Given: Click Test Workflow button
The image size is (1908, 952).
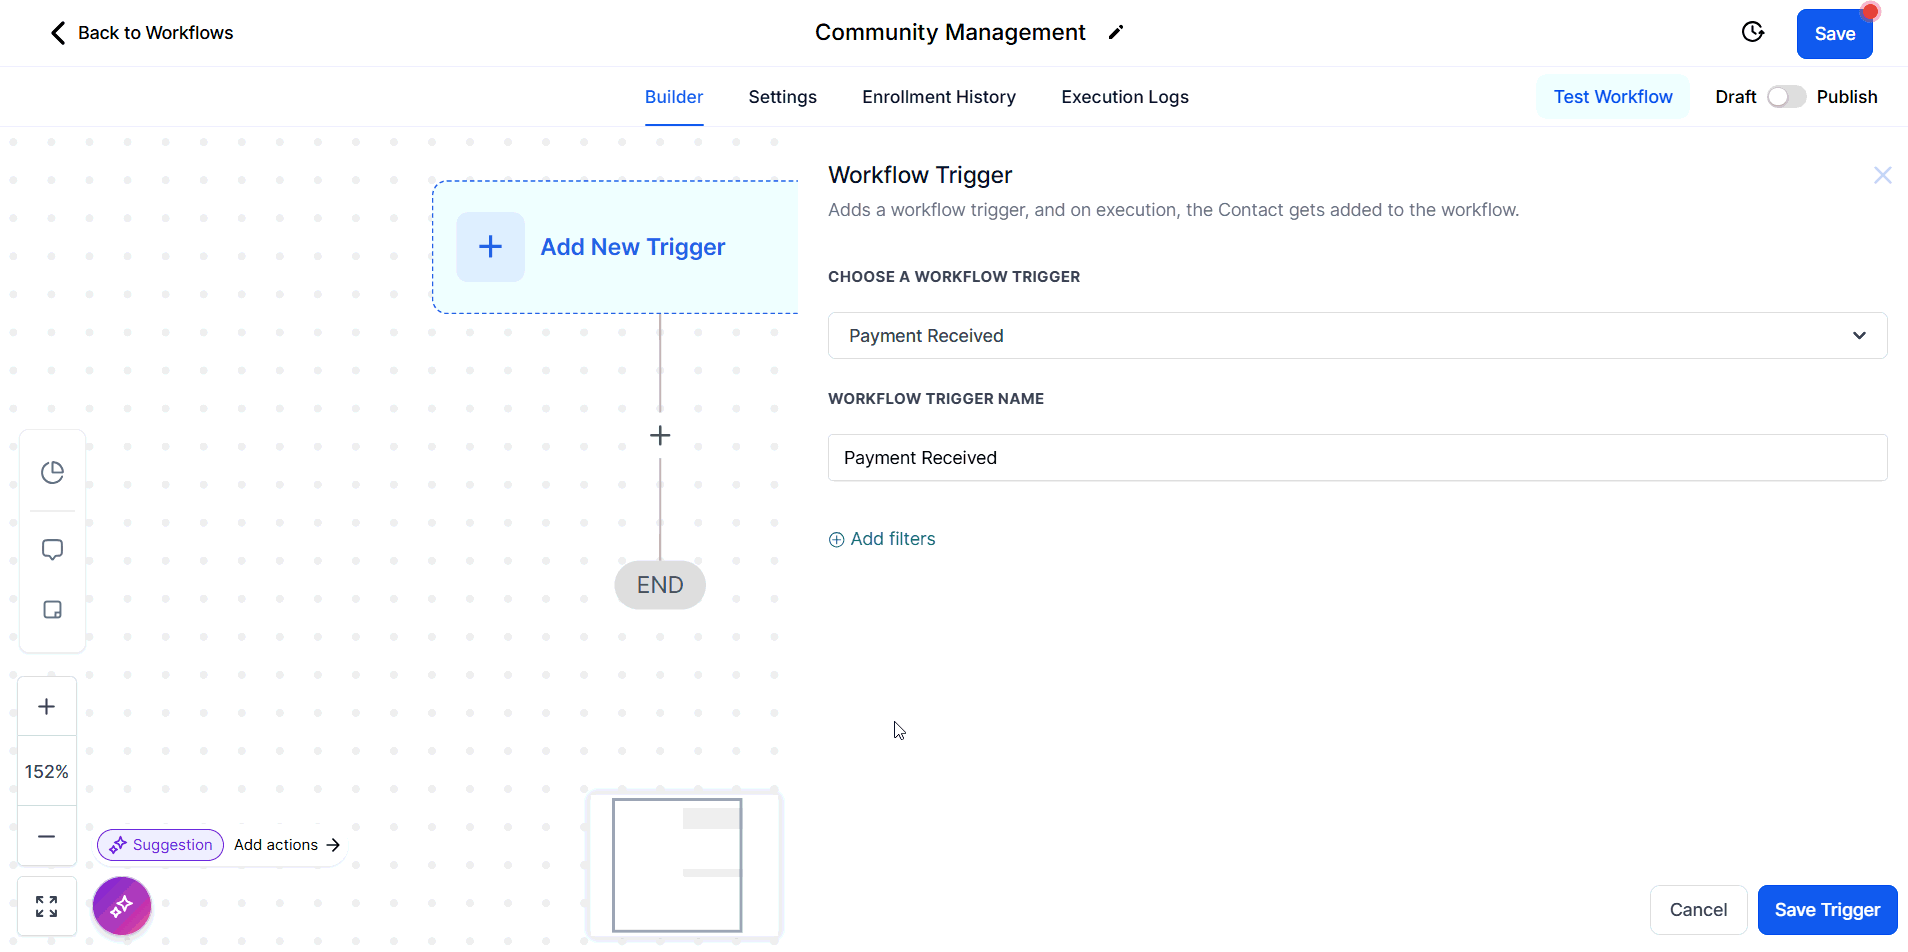Looking at the screenshot, I should (1613, 97).
